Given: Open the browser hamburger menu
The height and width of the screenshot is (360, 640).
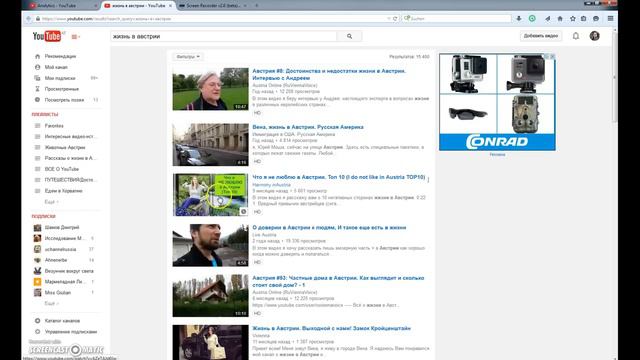Looking at the screenshot, I should (610, 18).
